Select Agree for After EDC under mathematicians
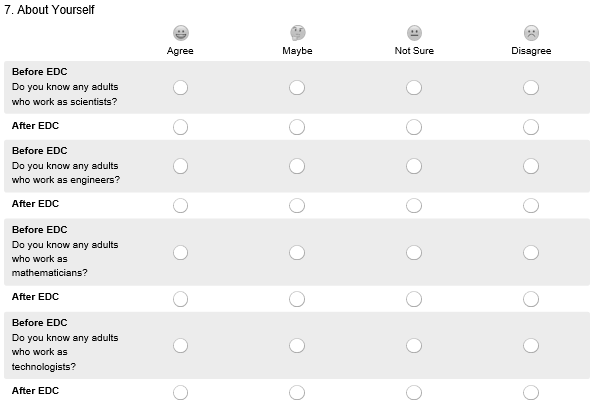 180,299
